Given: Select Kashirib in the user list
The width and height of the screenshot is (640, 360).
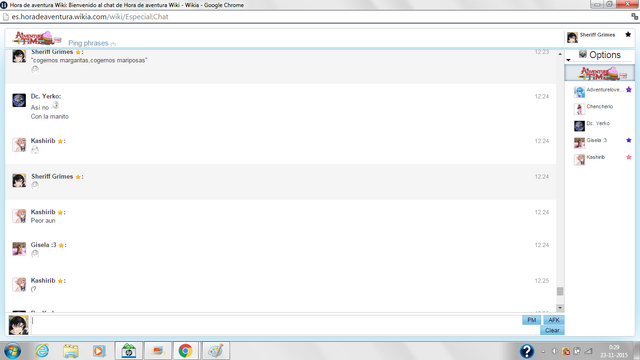Looking at the screenshot, I should [x=596, y=157].
